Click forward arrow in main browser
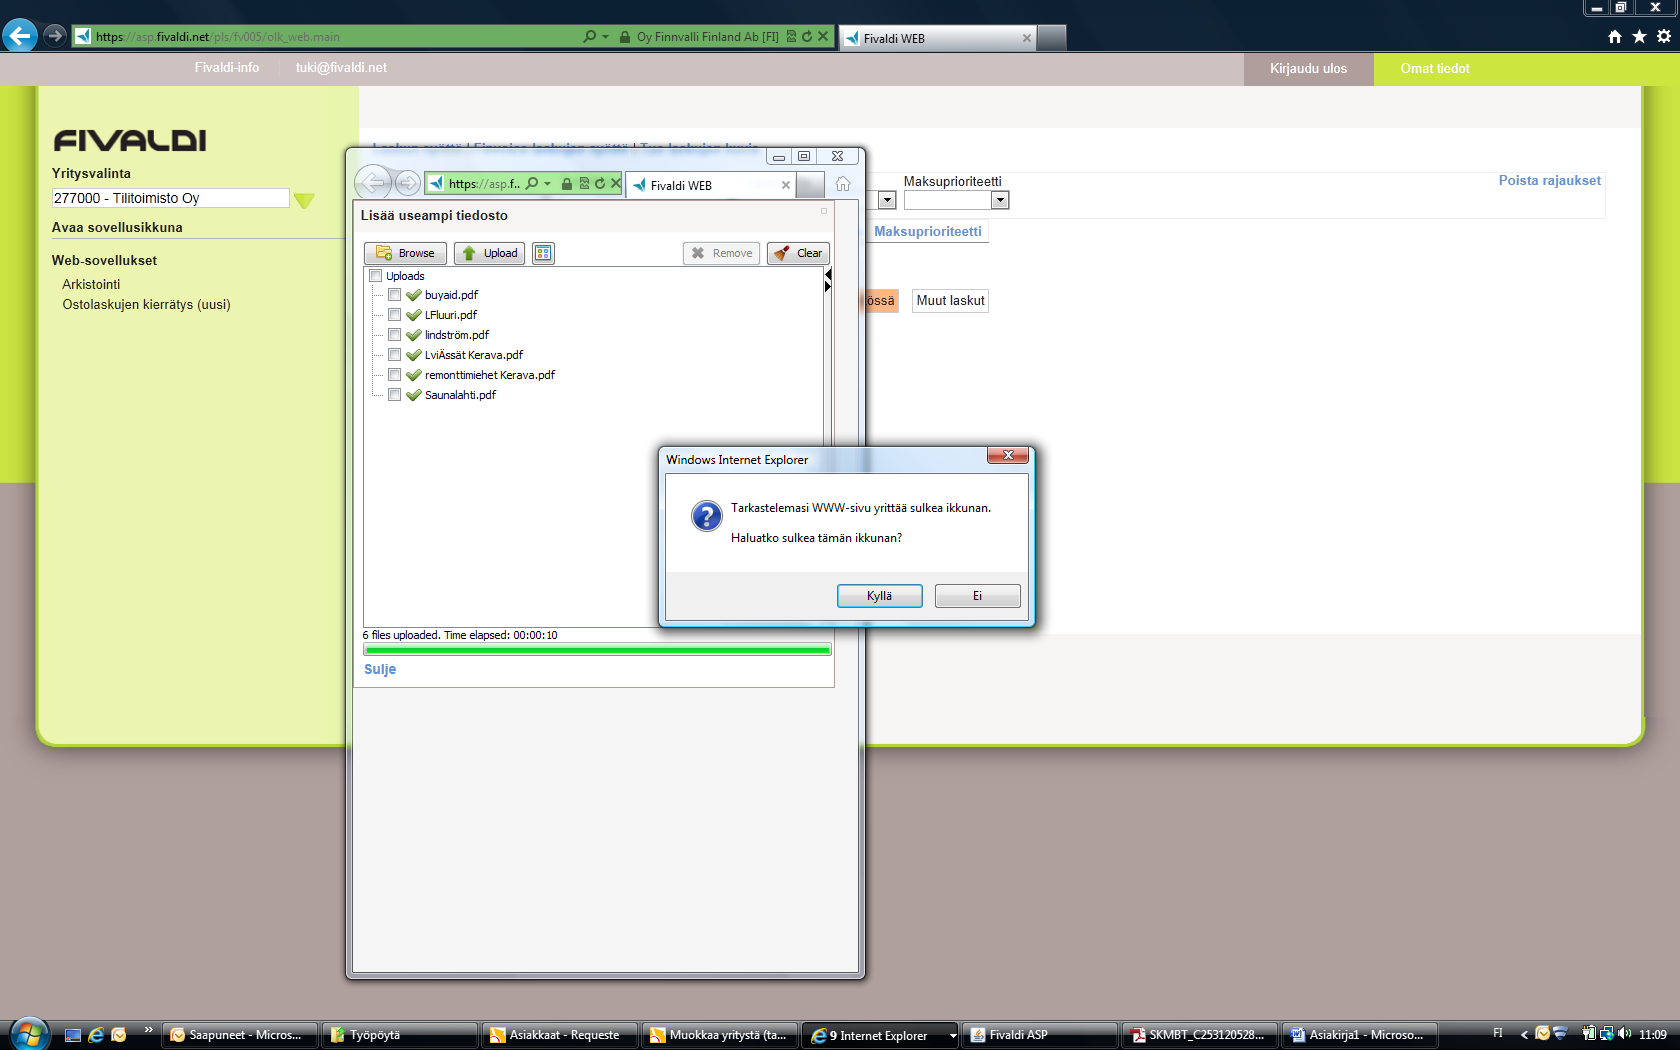The image size is (1680, 1050). point(55,36)
